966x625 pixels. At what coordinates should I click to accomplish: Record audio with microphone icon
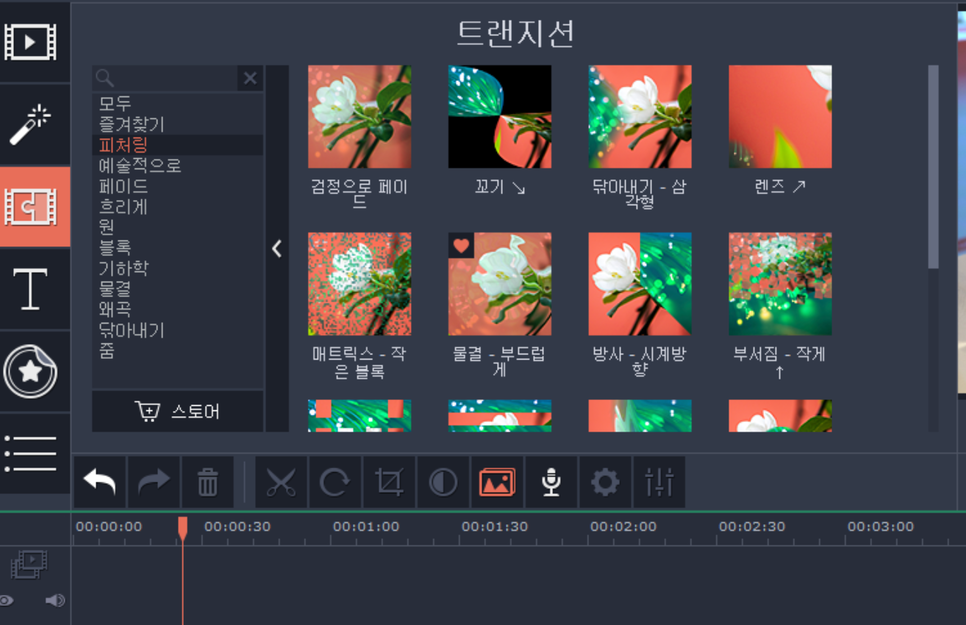(551, 482)
